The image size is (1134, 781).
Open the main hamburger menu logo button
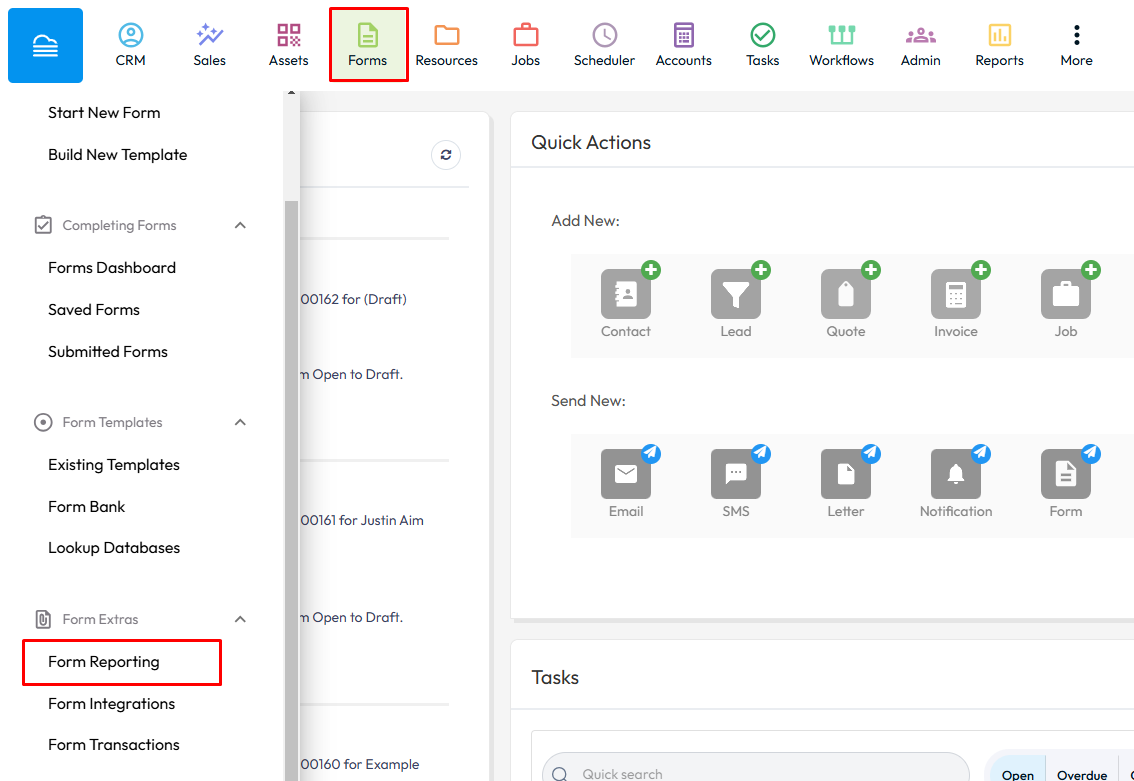point(46,46)
